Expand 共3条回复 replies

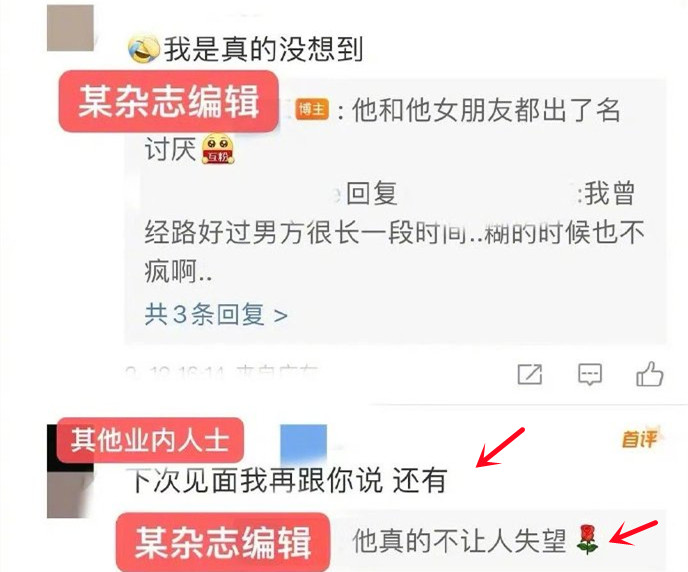click(216, 315)
